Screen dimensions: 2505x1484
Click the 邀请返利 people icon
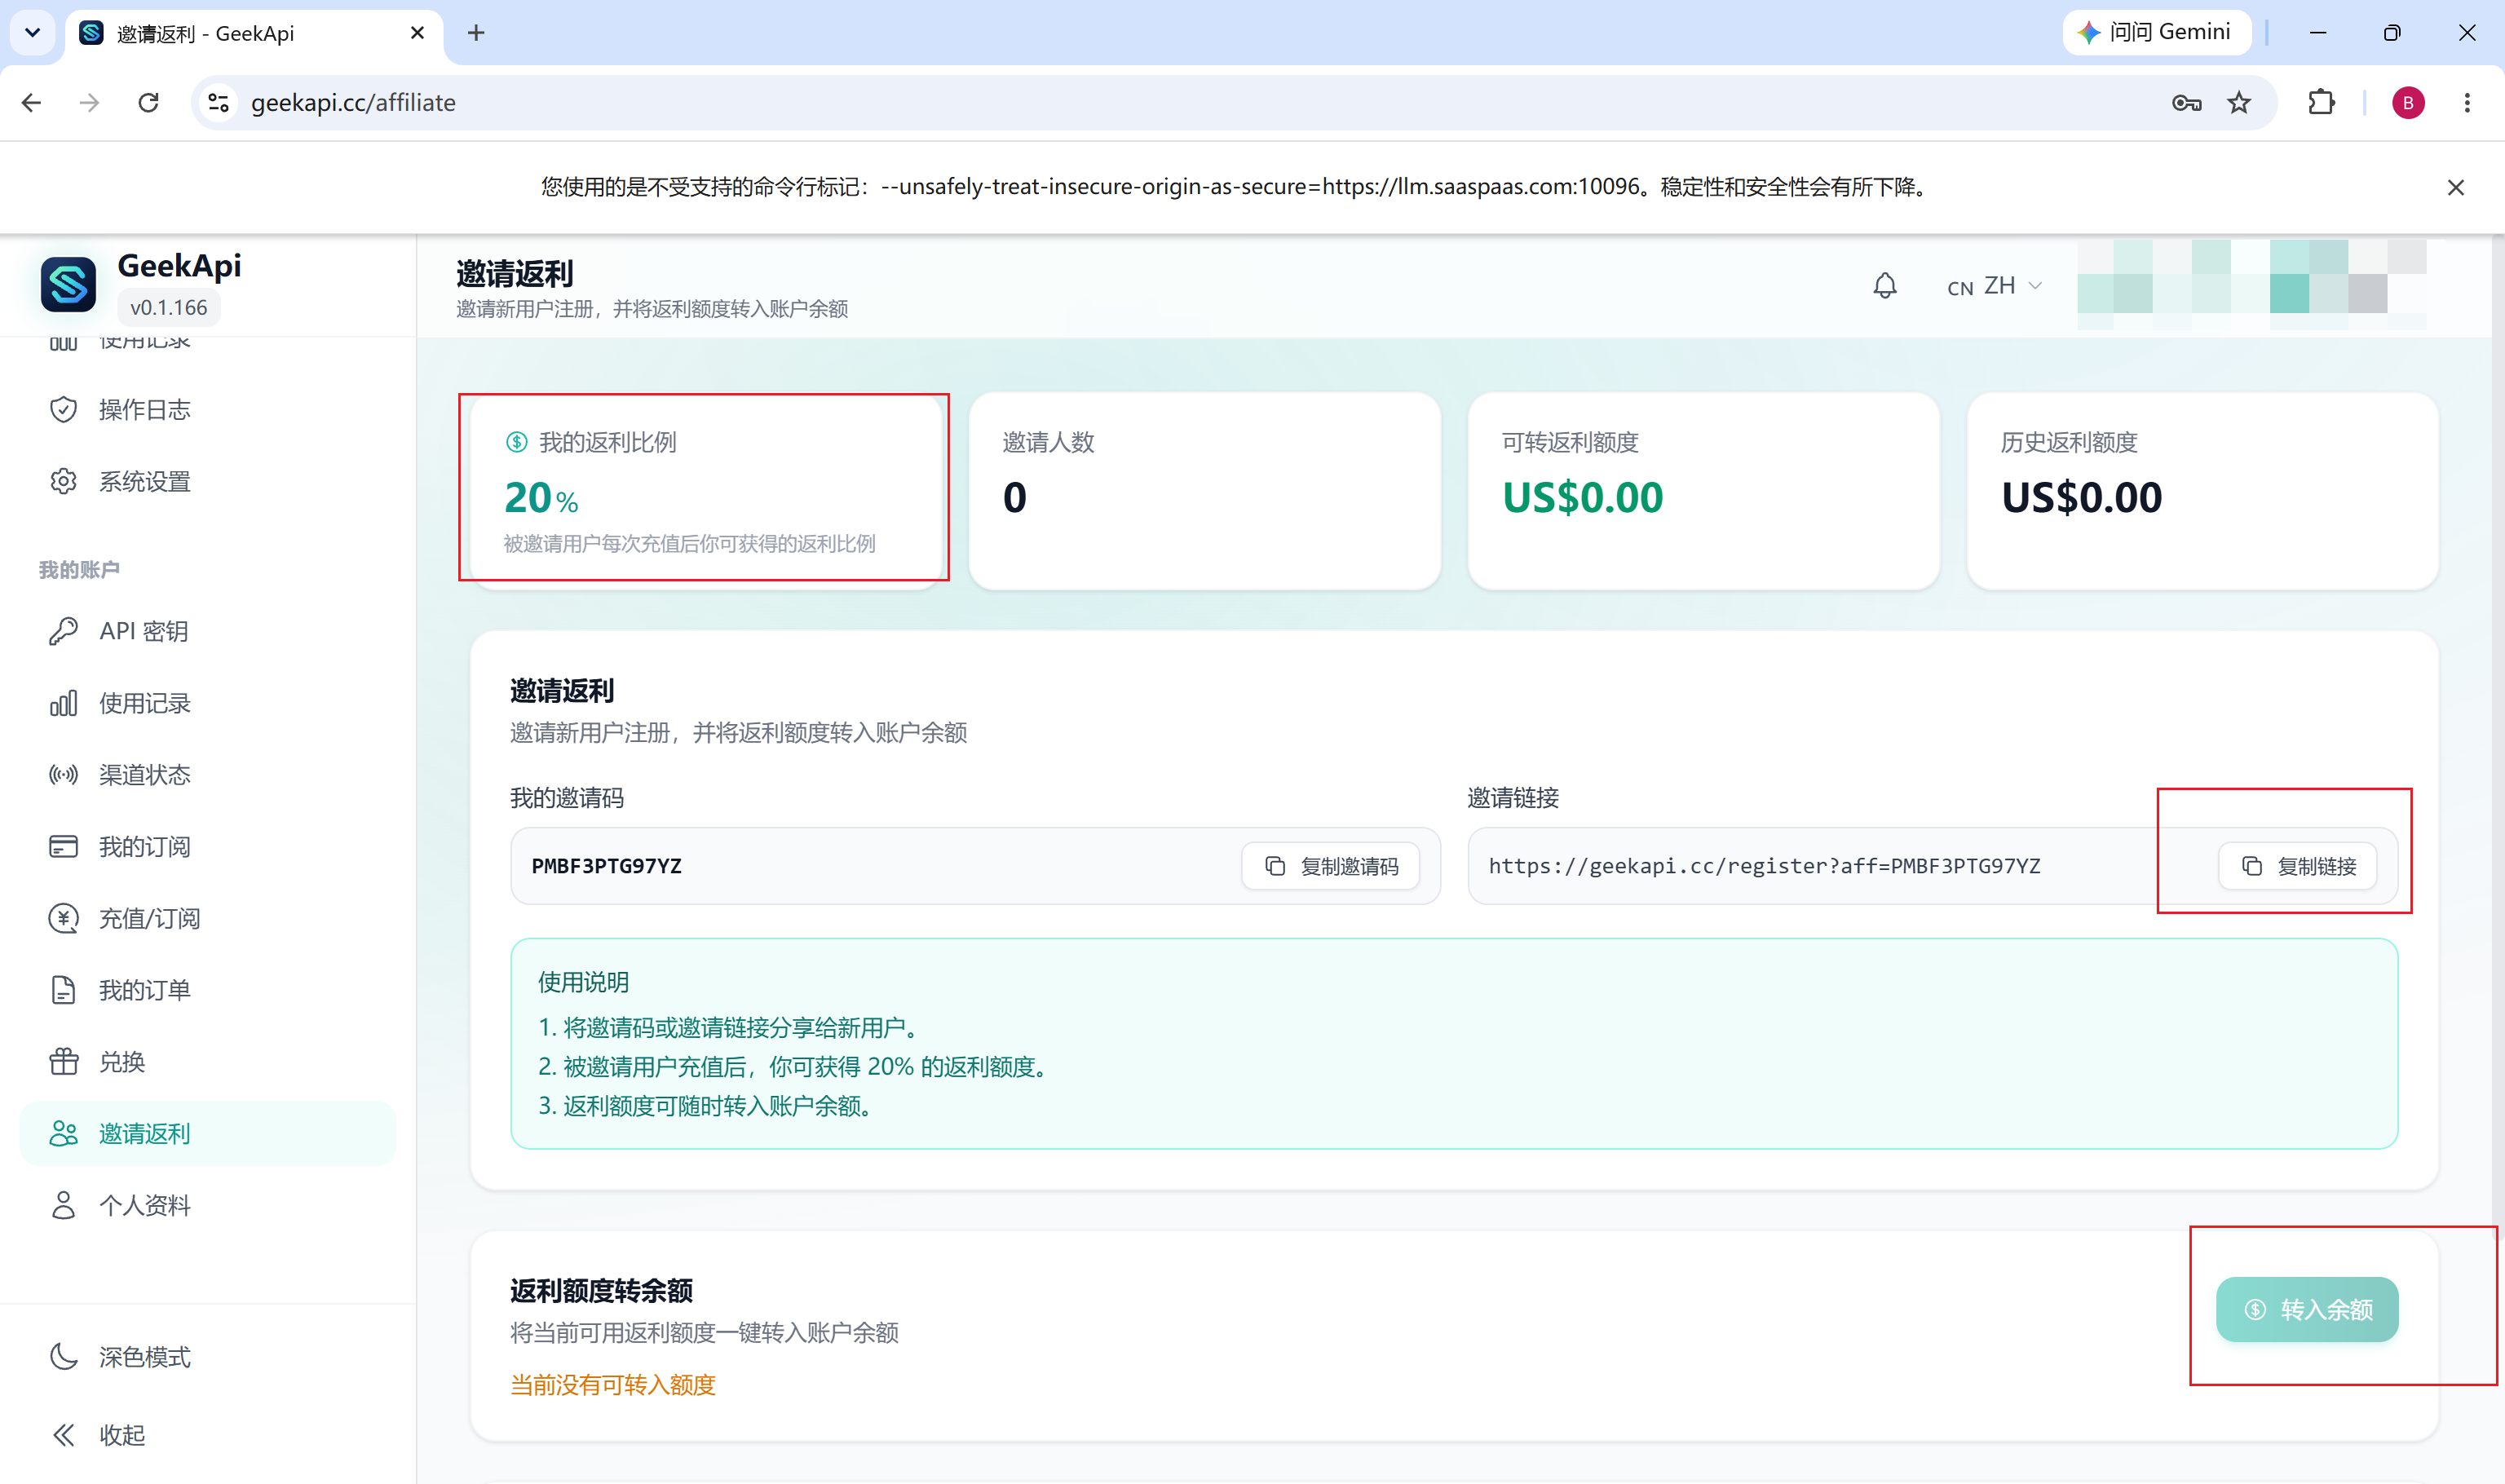pyautogui.click(x=64, y=1133)
